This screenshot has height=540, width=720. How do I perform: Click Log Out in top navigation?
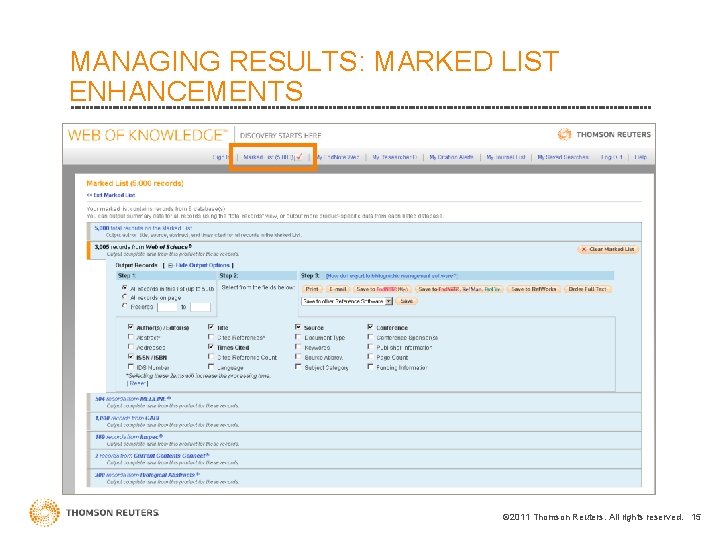click(x=612, y=157)
